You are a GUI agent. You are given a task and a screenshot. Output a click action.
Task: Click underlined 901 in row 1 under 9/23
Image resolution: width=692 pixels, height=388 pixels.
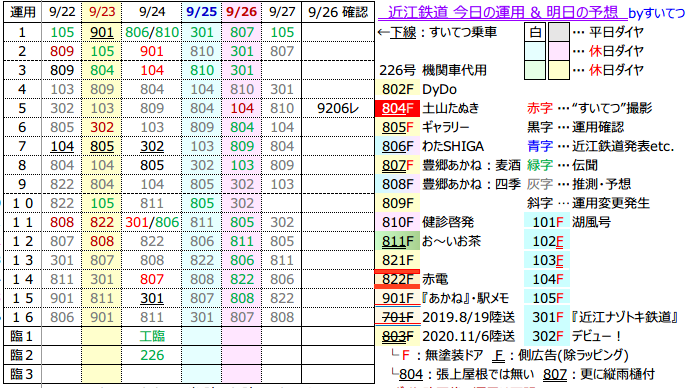pos(102,32)
